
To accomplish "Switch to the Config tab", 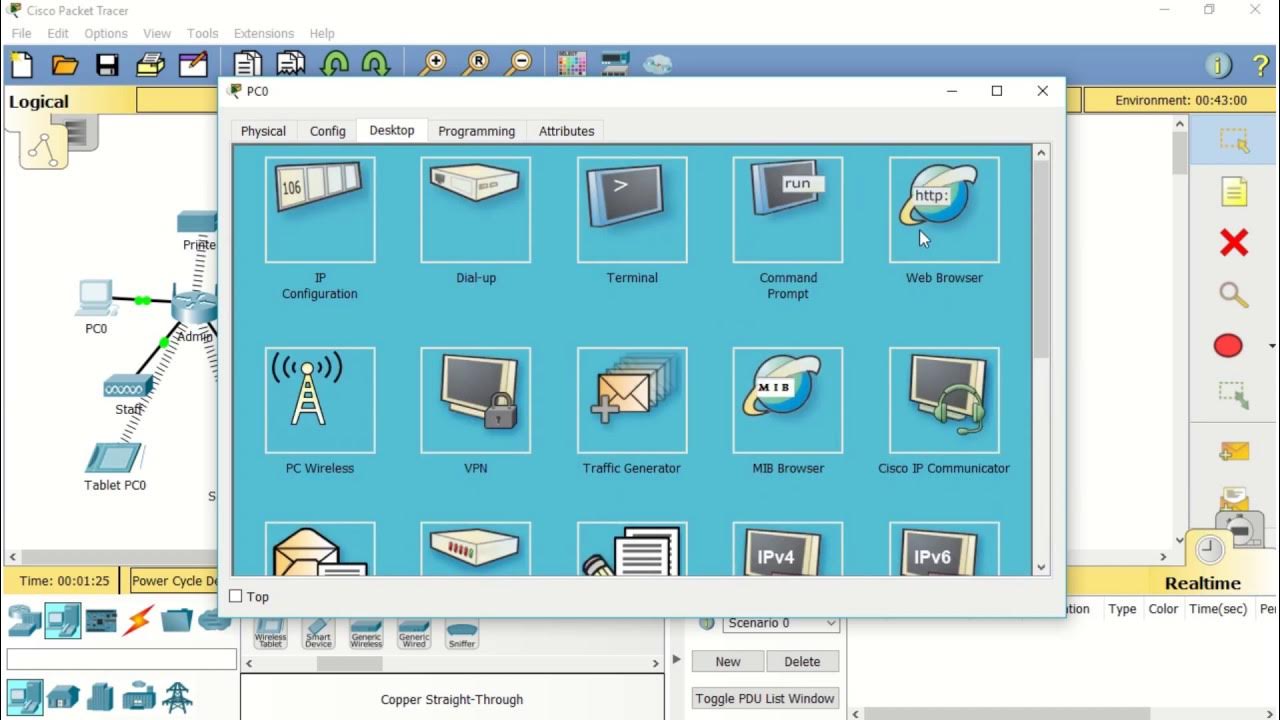I will (x=327, y=131).
